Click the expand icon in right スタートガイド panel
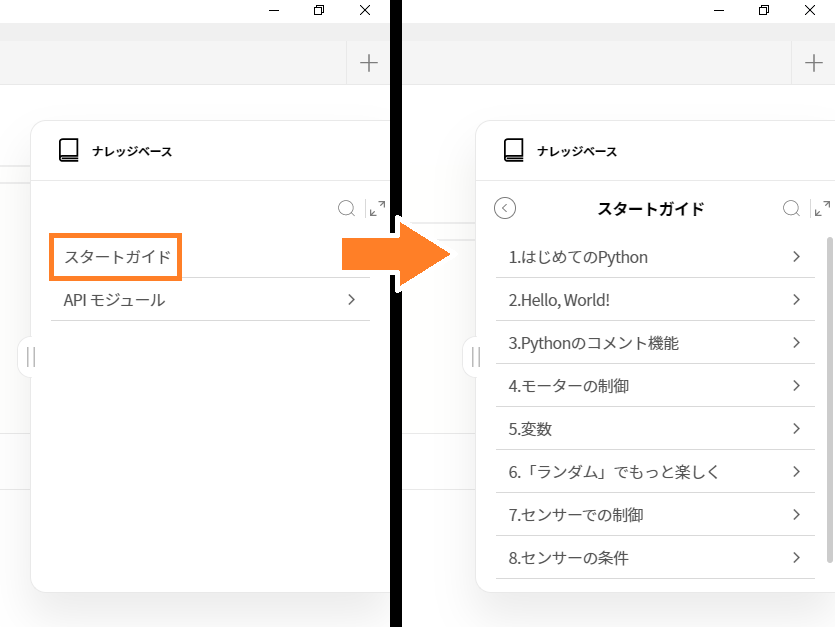Viewport: 835px width, 627px height. coord(822,208)
